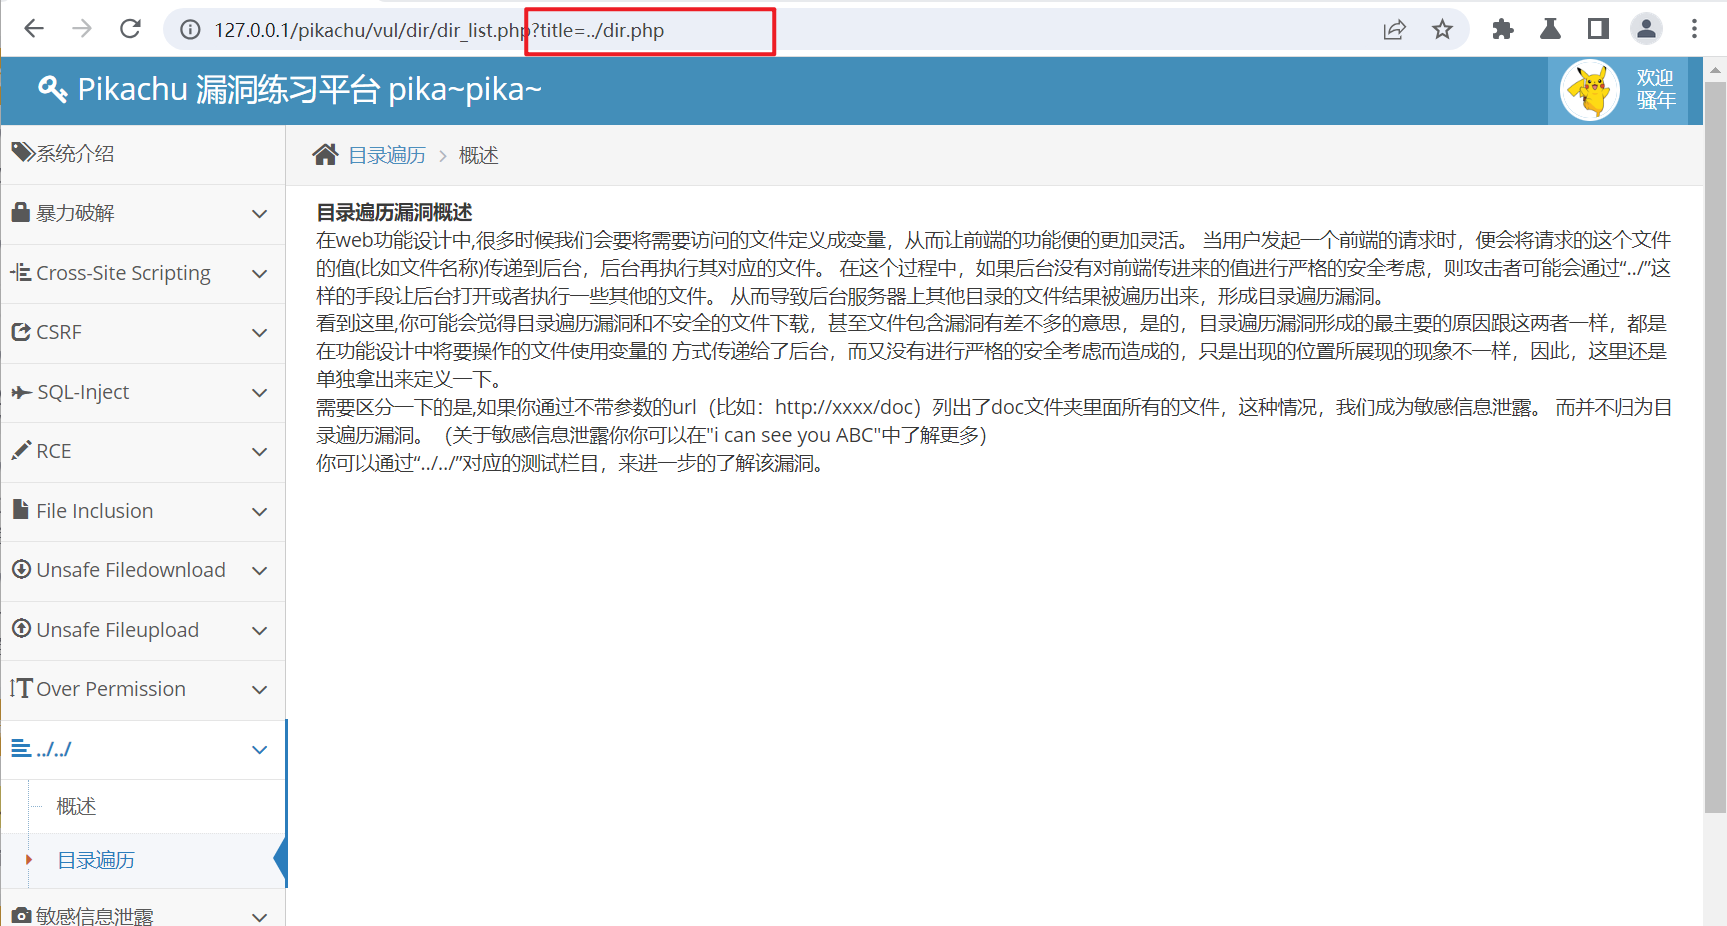Open the Chrome three-dot menu
The width and height of the screenshot is (1727, 926).
pos(1694,29)
